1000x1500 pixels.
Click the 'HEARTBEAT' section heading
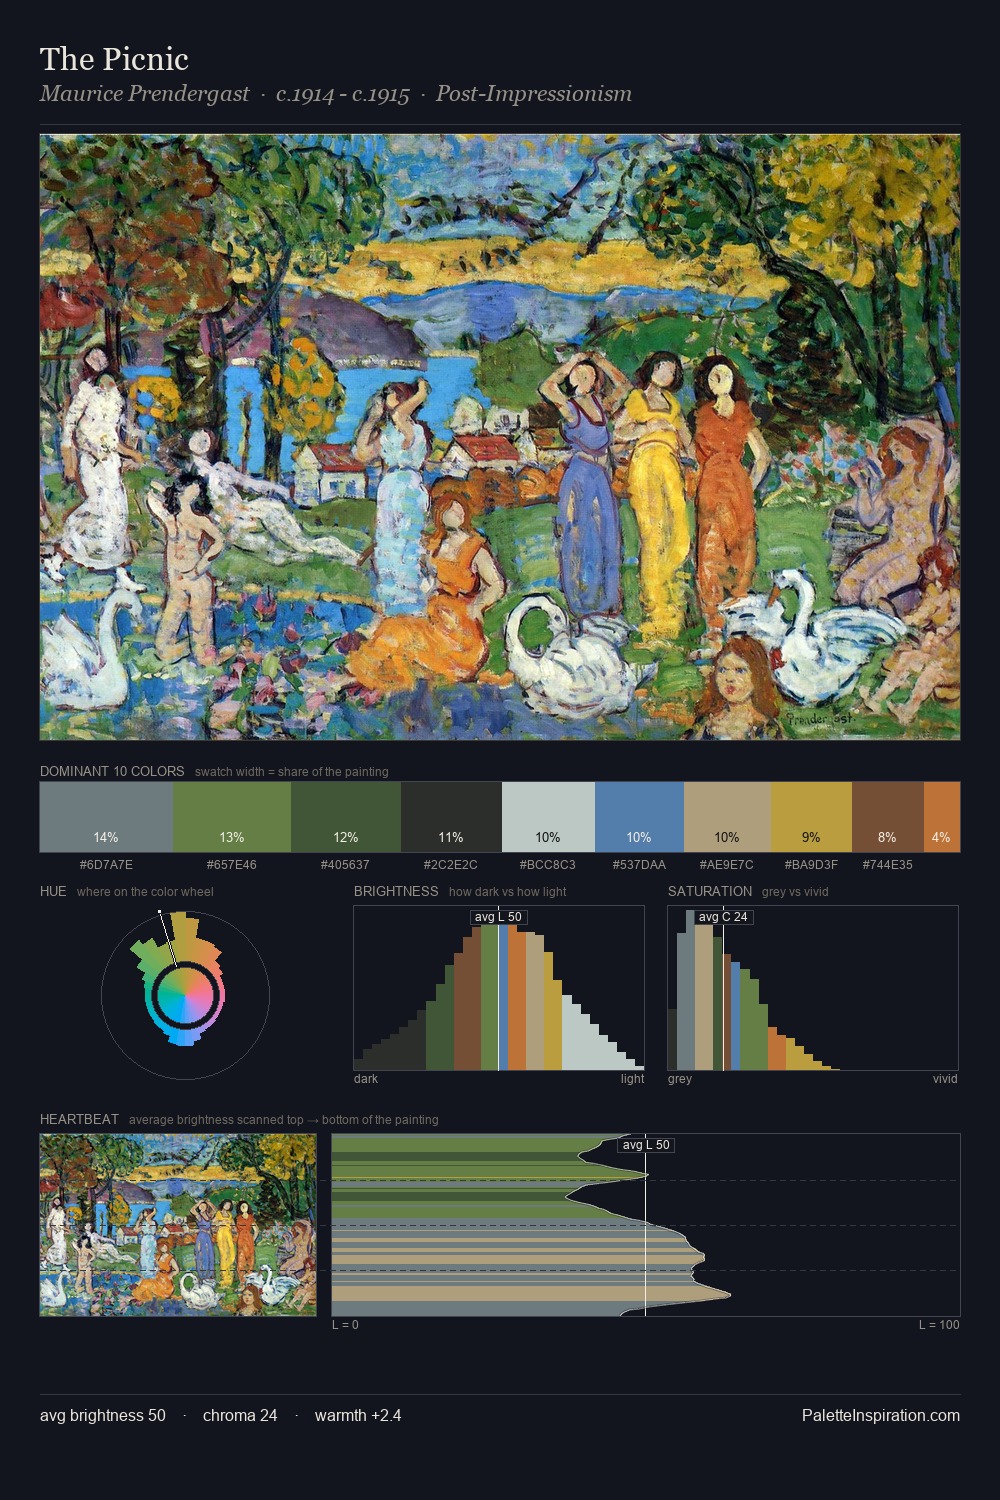(79, 1119)
